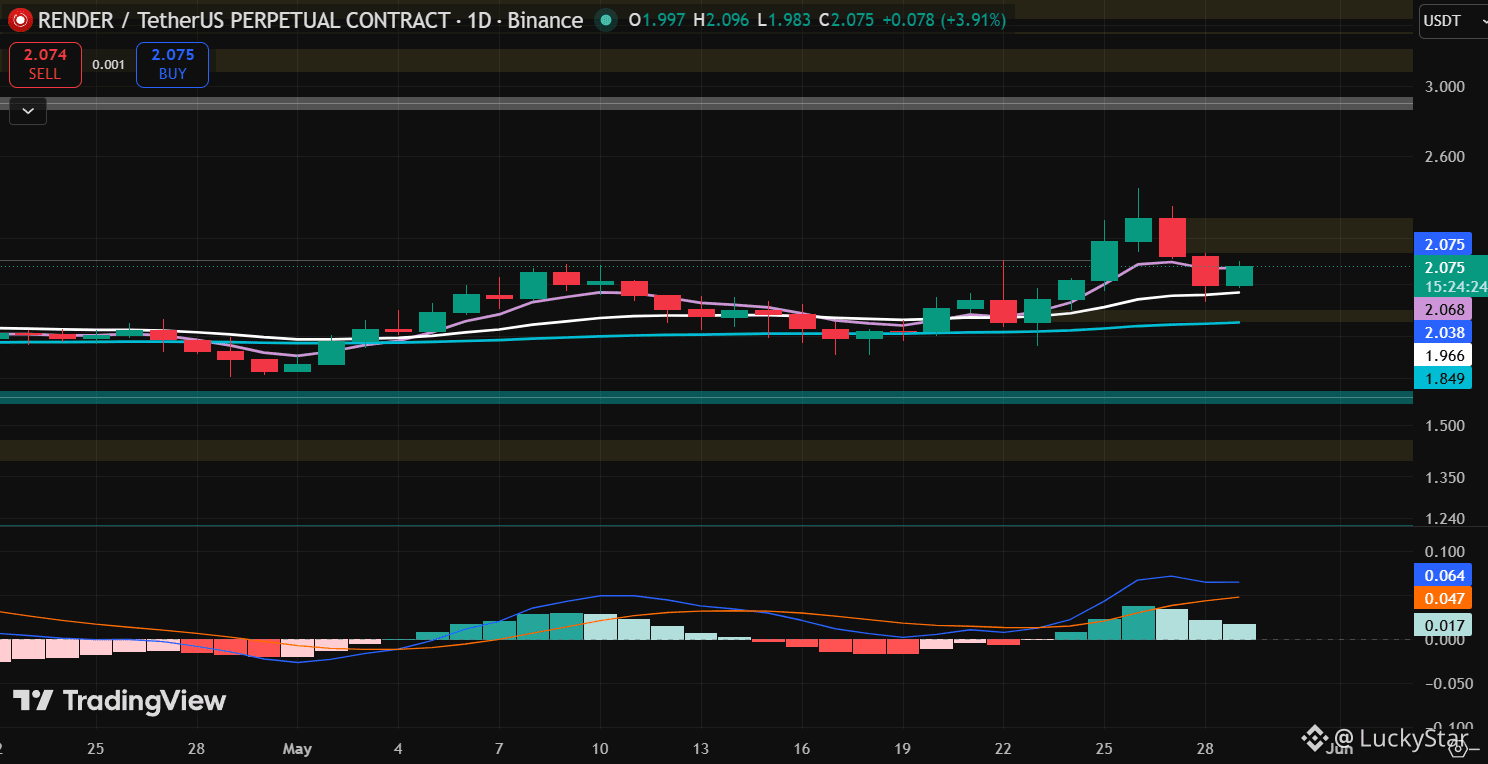
Task: Click the May label on the time axis
Action: coord(297,748)
